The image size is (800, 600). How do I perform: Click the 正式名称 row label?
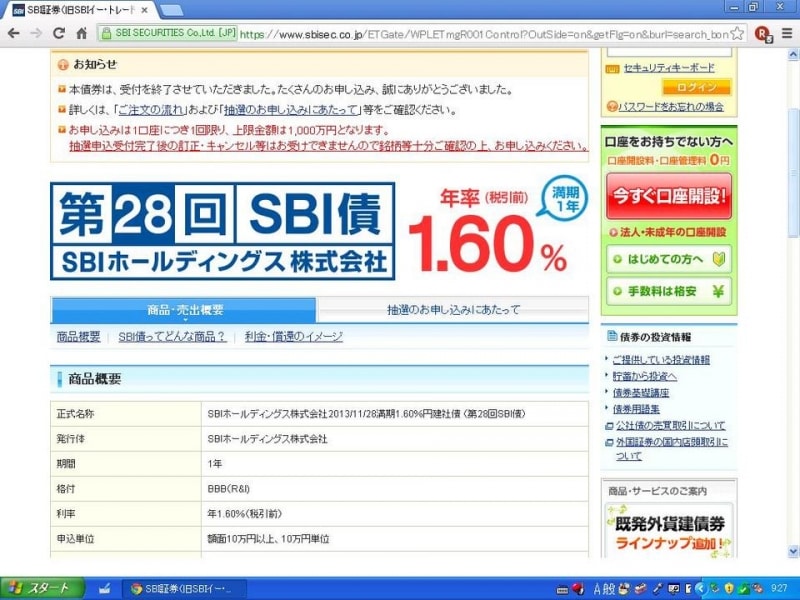pyautogui.click(x=76, y=414)
